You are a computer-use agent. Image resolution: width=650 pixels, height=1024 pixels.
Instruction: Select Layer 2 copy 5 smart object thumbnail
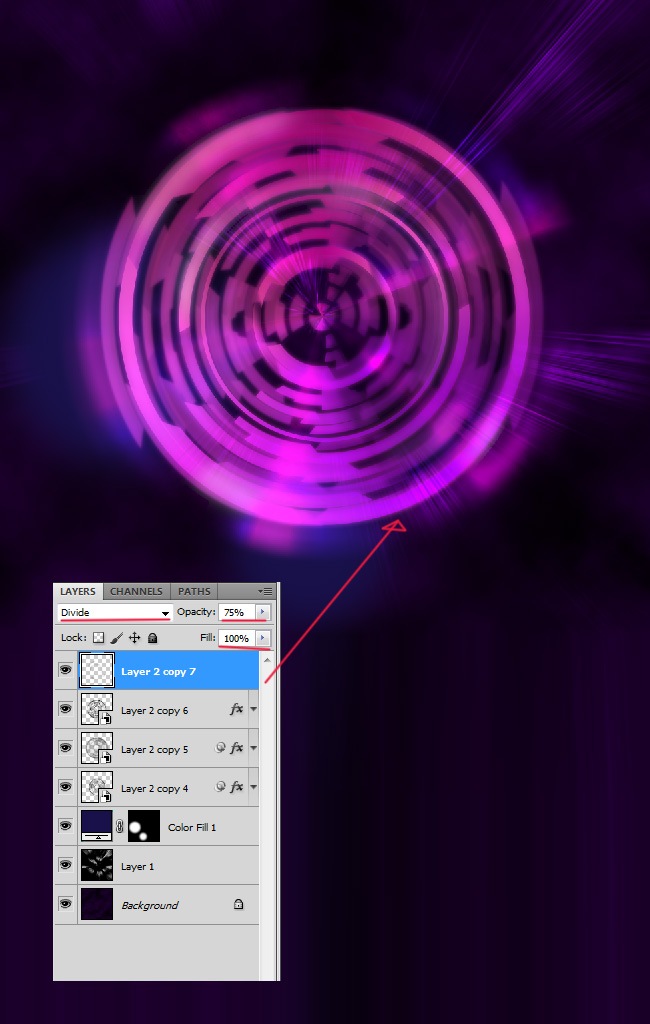click(97, 748)
